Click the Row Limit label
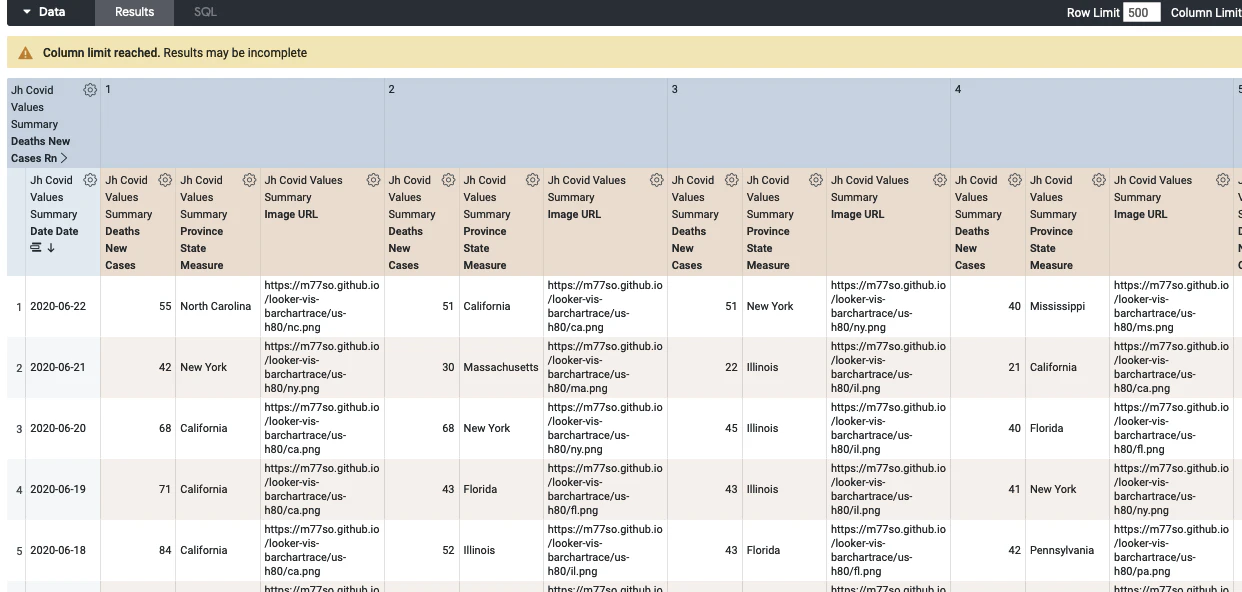This screenshot has width=1242, height=592. pyautogui.click(x=1093, y=13)
